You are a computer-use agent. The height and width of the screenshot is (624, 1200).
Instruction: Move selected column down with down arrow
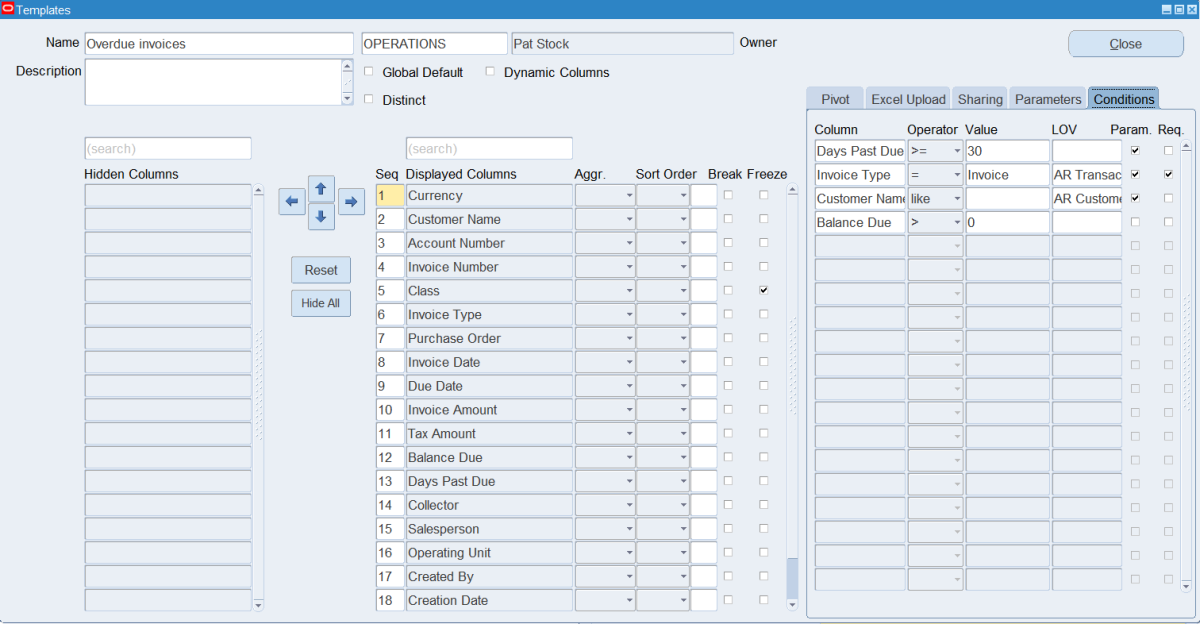coord(321,216)
